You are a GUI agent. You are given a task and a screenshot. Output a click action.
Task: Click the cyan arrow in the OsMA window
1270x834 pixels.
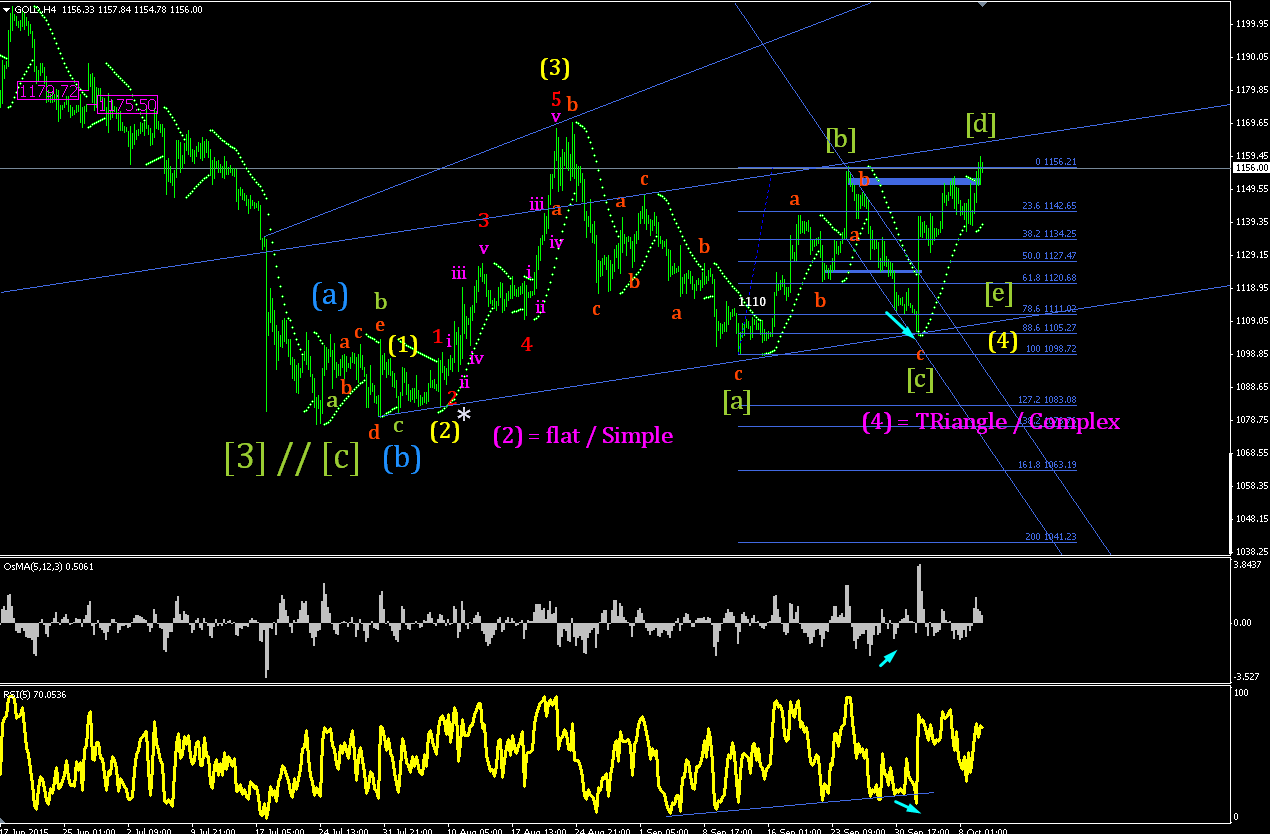click(887, 658)
